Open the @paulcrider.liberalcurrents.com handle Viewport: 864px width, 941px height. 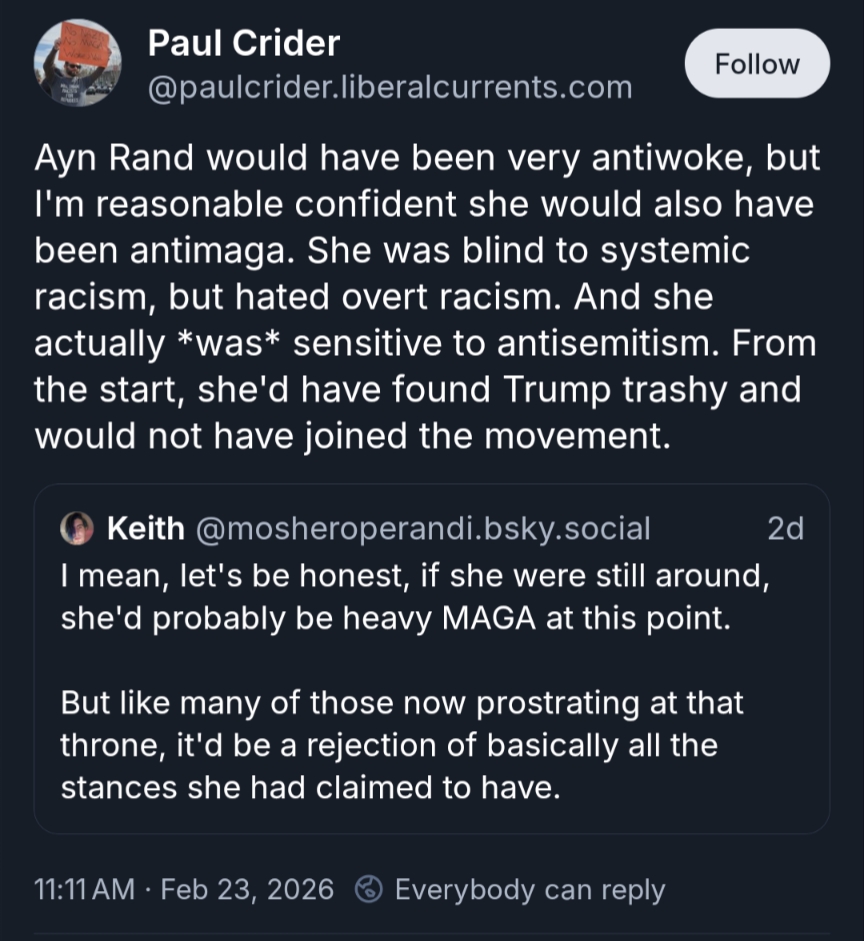pyautogui.click(x=390, y=87)
